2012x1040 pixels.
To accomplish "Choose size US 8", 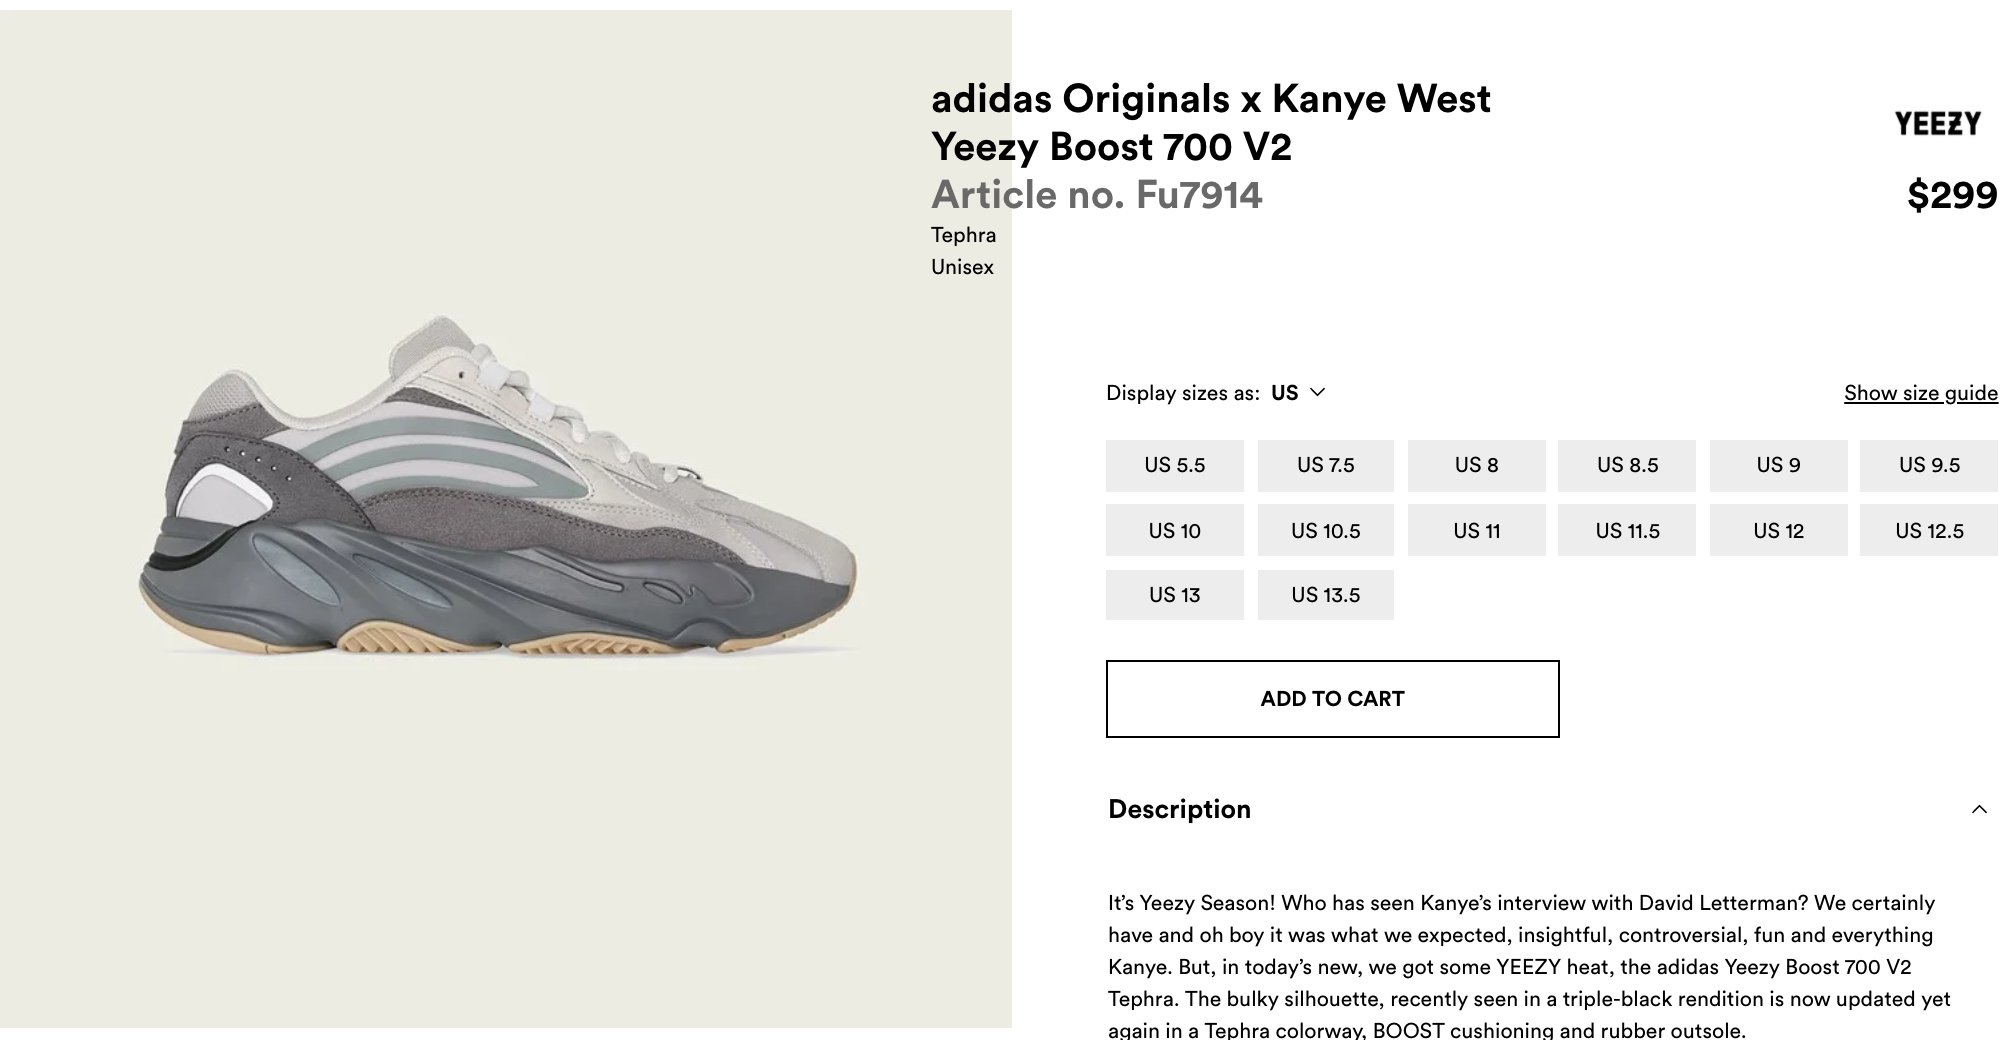I will tap(1477, 466).
